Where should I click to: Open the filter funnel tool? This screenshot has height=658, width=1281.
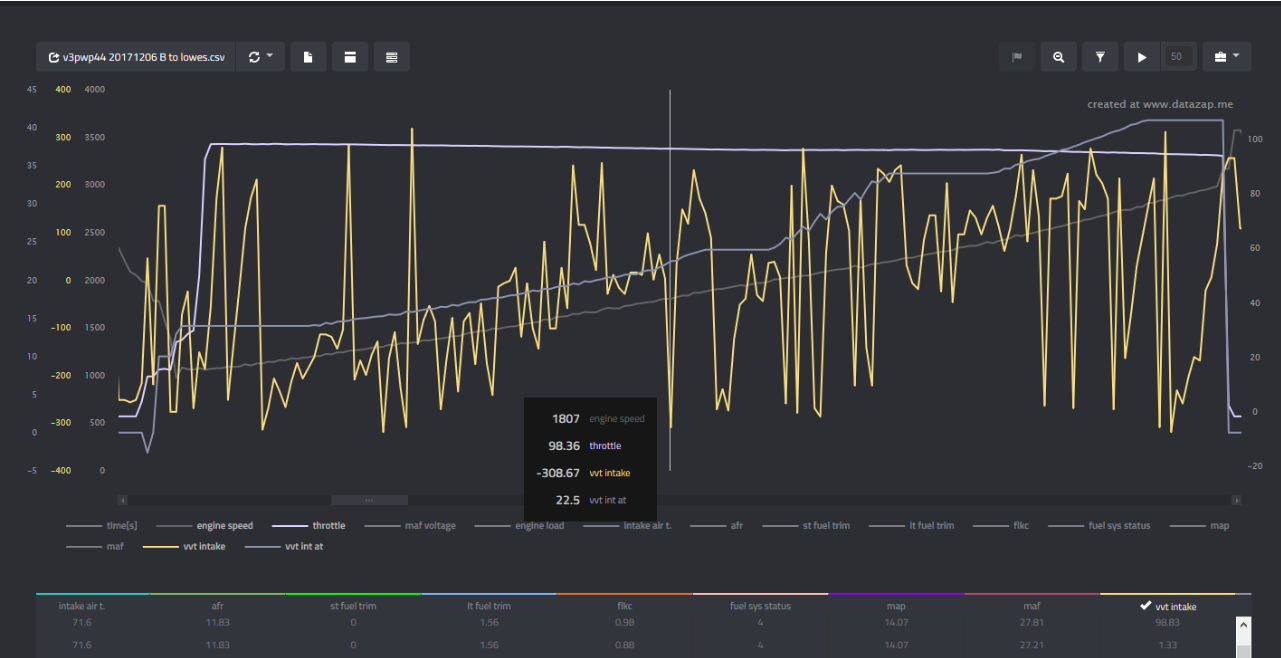coord(1100,57)
